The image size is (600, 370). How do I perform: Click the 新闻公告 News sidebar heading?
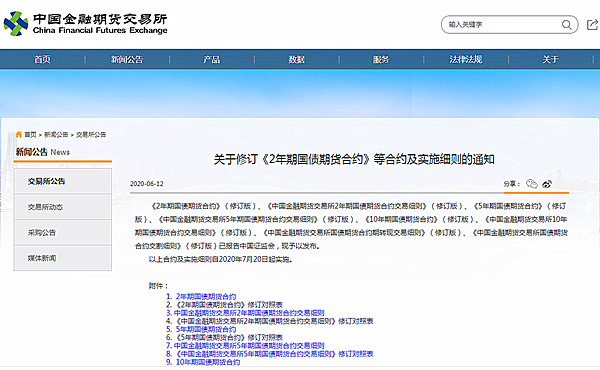click(x=42, y=152)
